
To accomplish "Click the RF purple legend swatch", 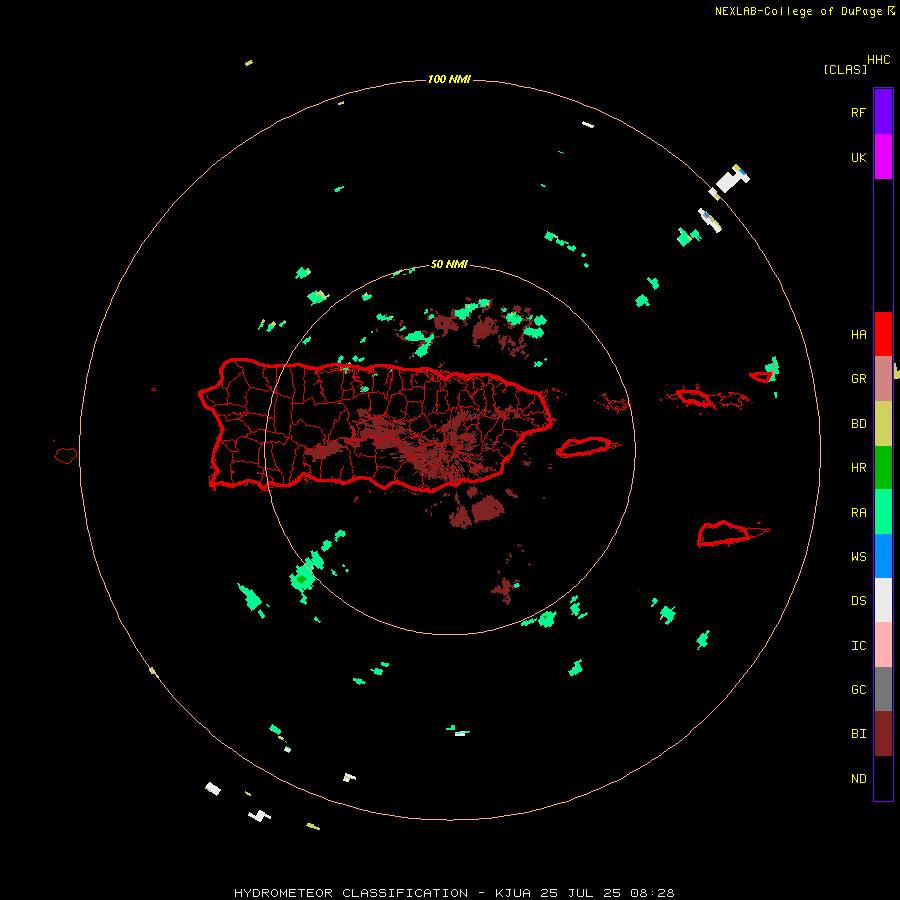I will (883, 111).
